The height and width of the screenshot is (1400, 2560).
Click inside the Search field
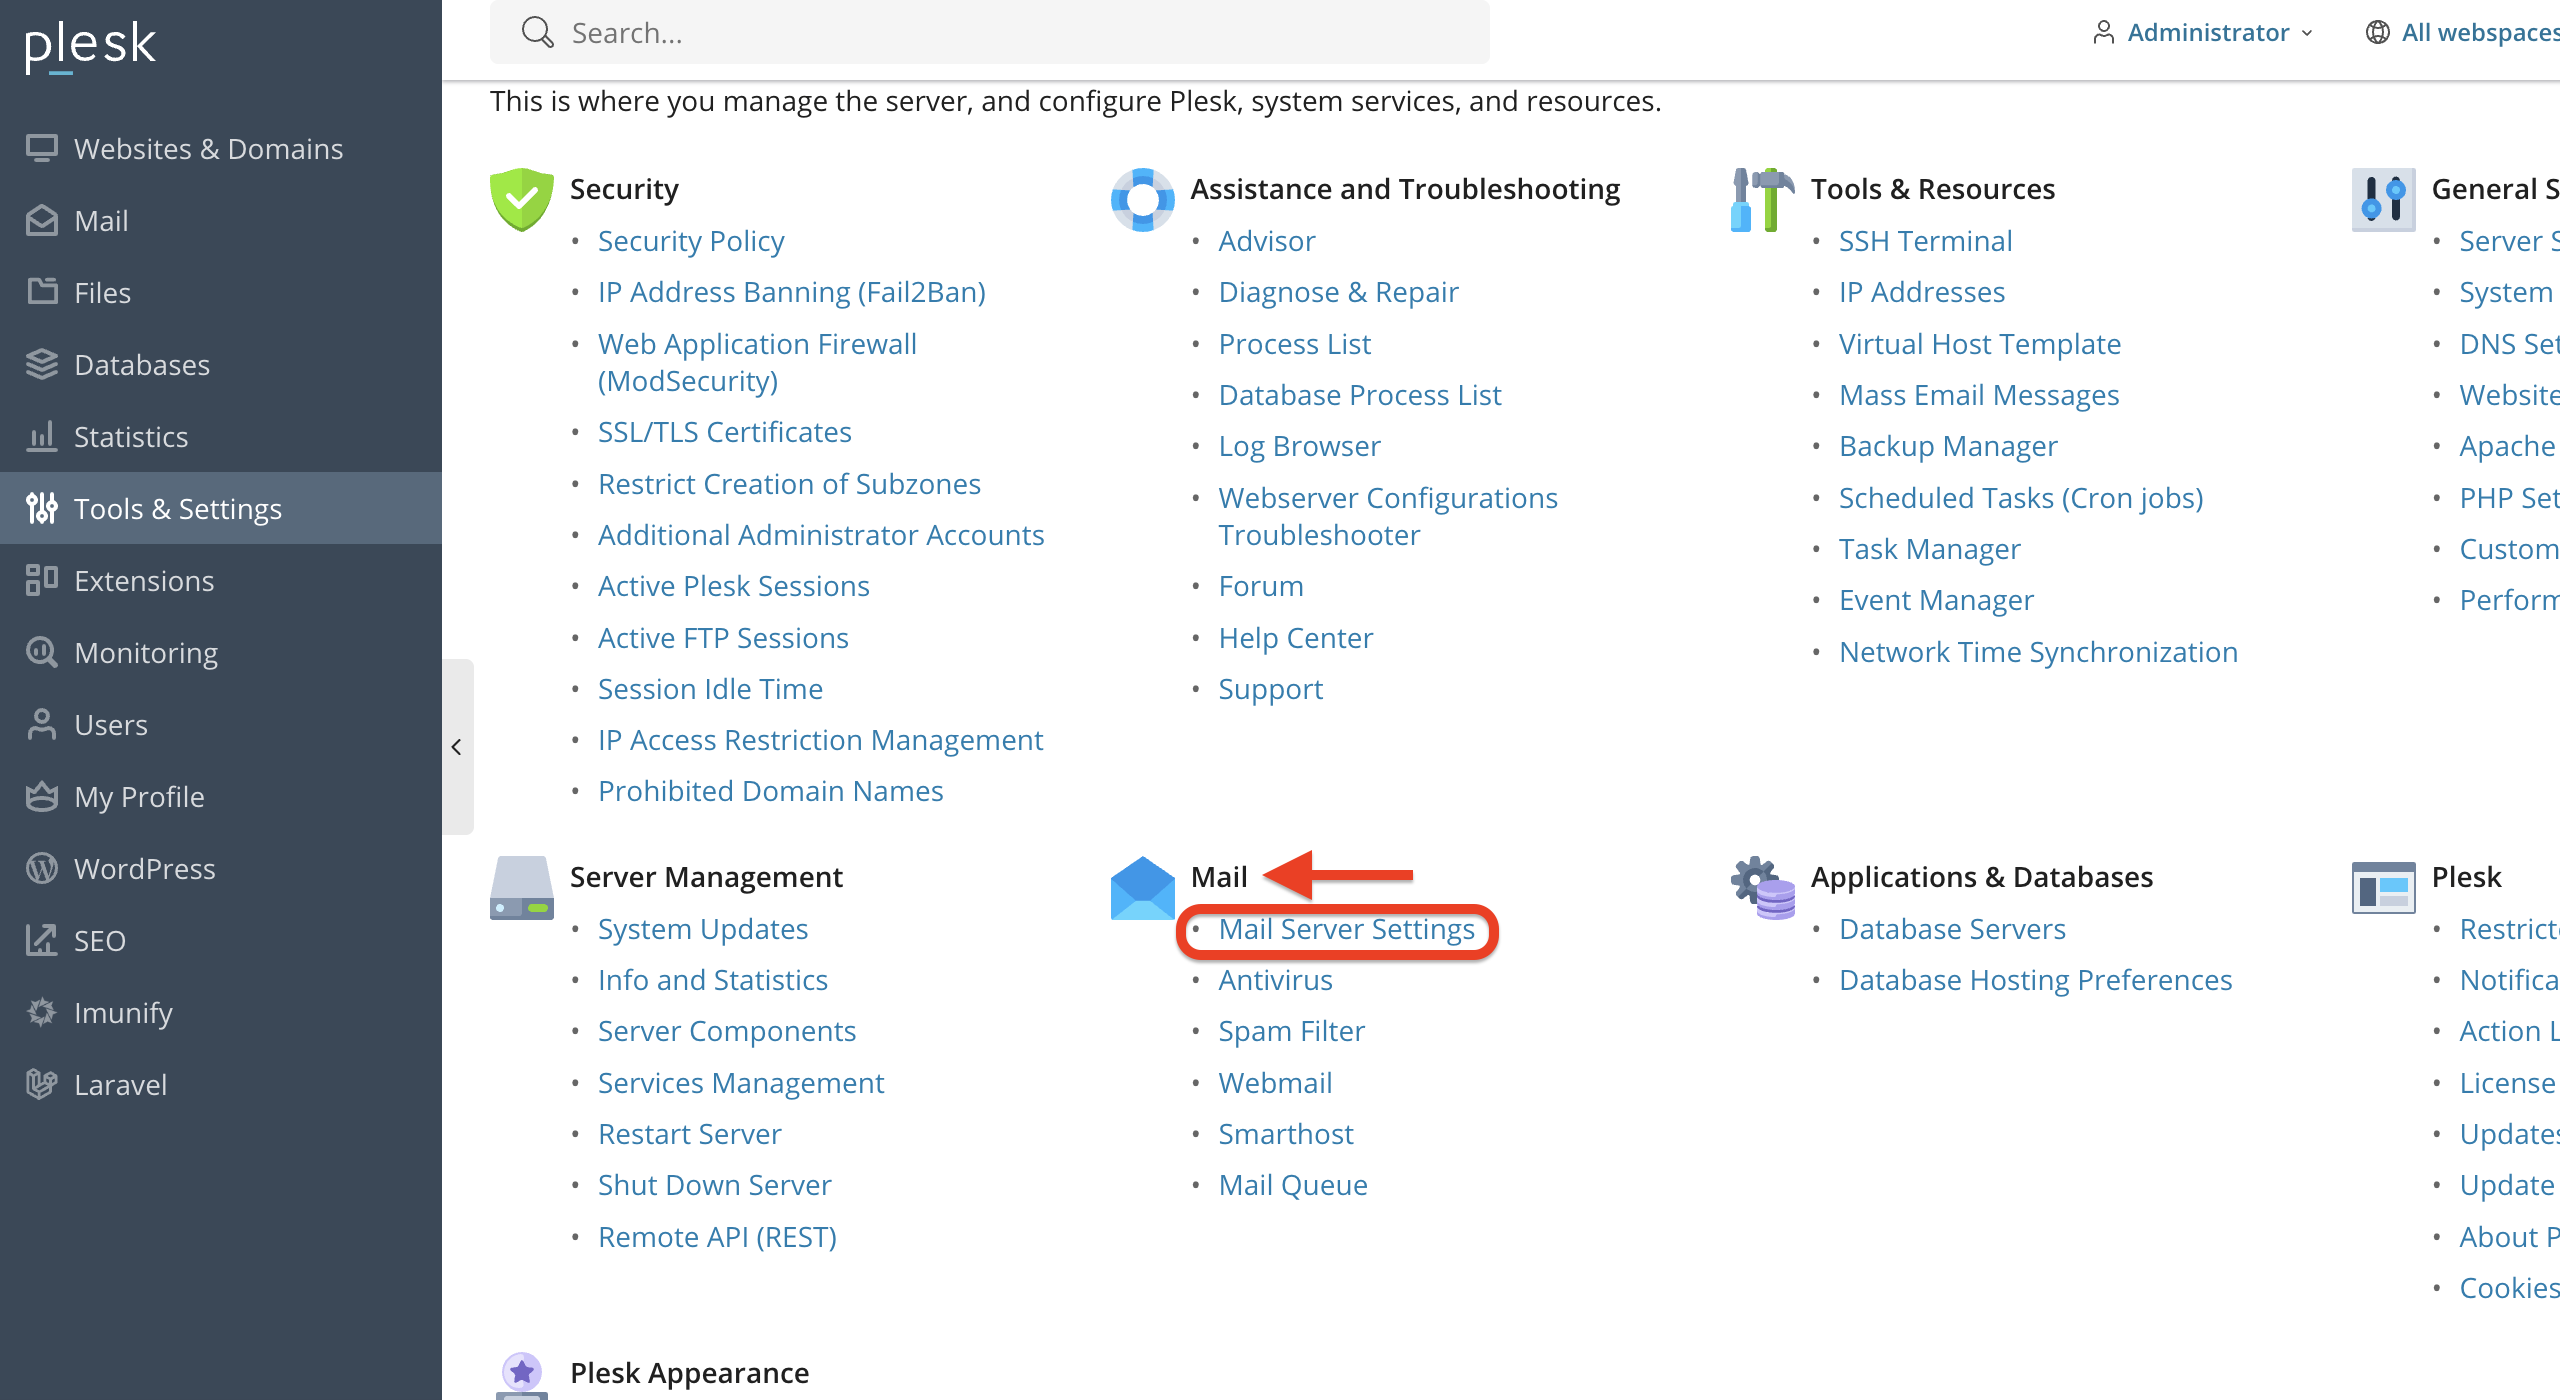pyautogui.click(x=990, y=33)
